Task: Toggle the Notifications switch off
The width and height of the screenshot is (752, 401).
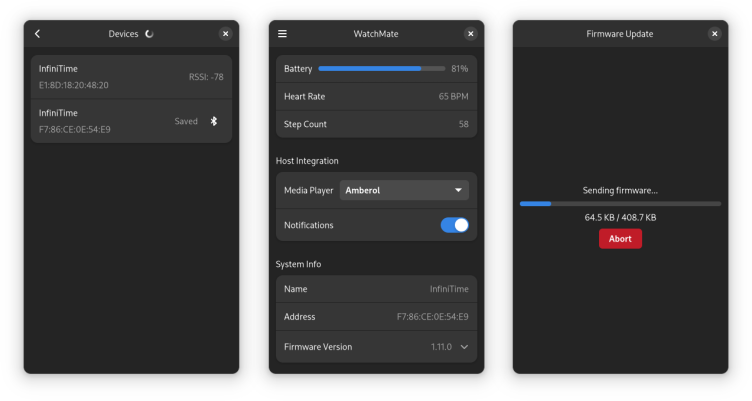Action: click(x=454, y=225)
